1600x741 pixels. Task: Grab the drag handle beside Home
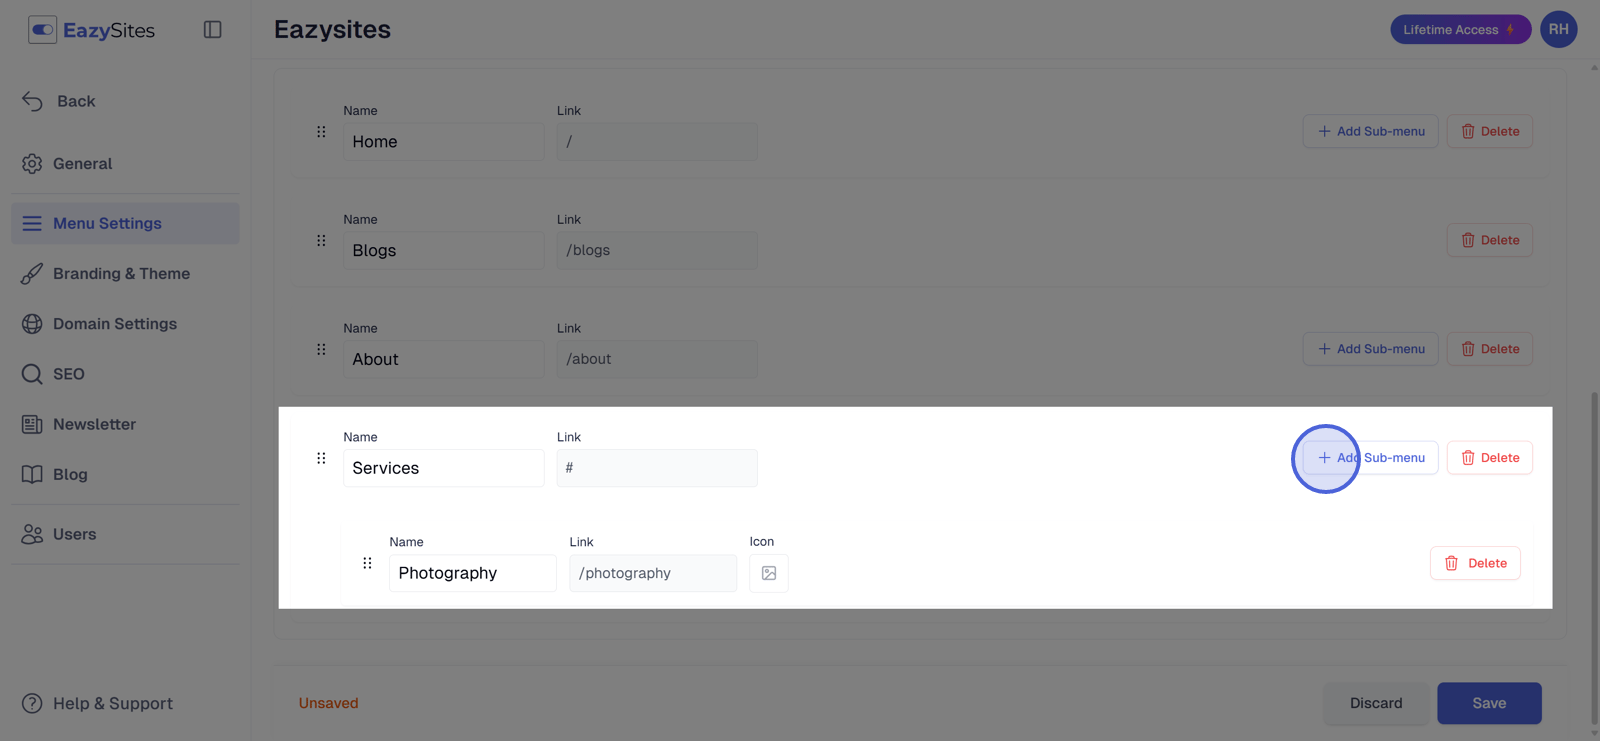(x=321, y=132)
